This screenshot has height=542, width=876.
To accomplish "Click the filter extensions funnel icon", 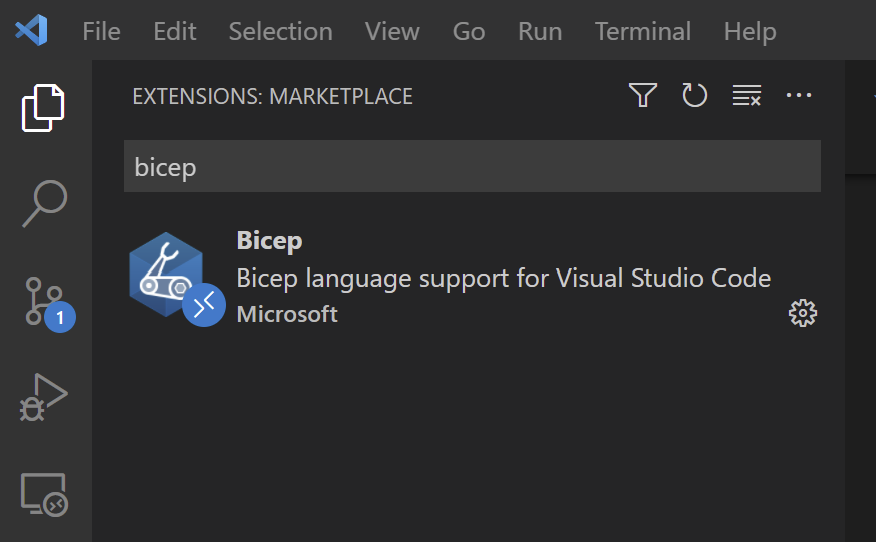I will (642, 96).
